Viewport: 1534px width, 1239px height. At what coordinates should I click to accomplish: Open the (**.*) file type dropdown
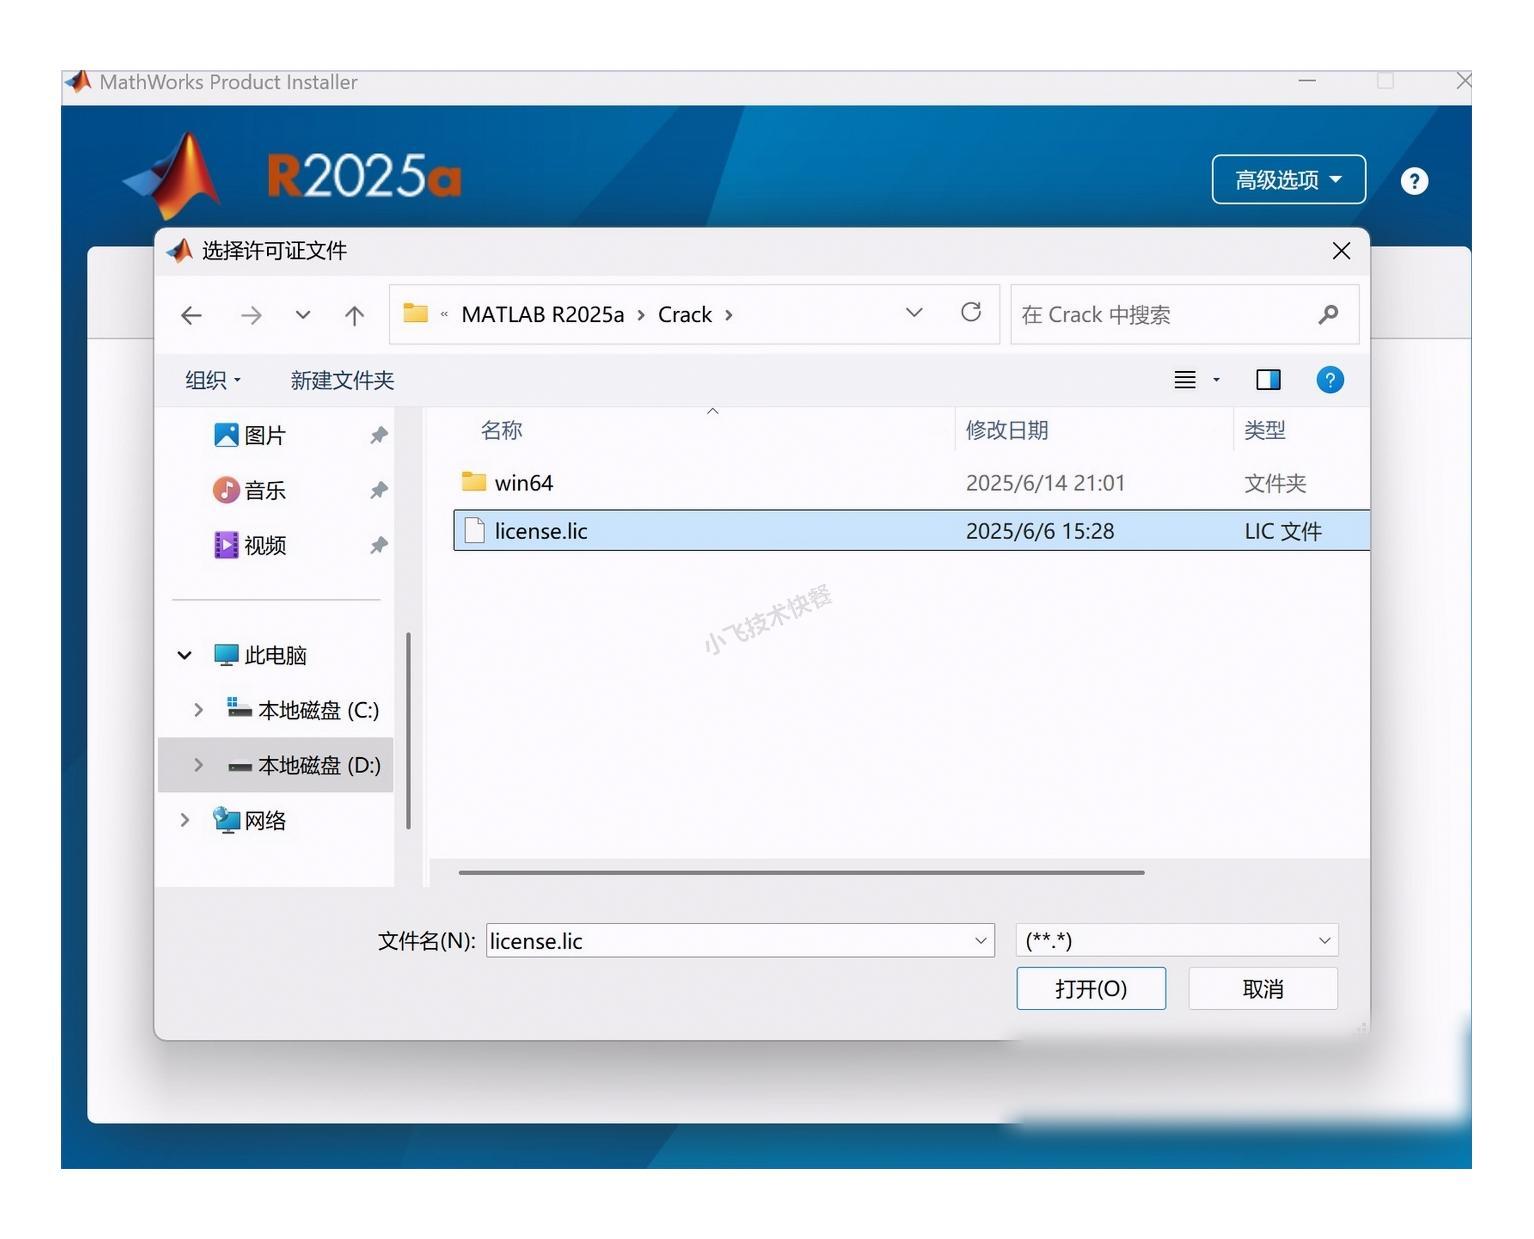1177,940
